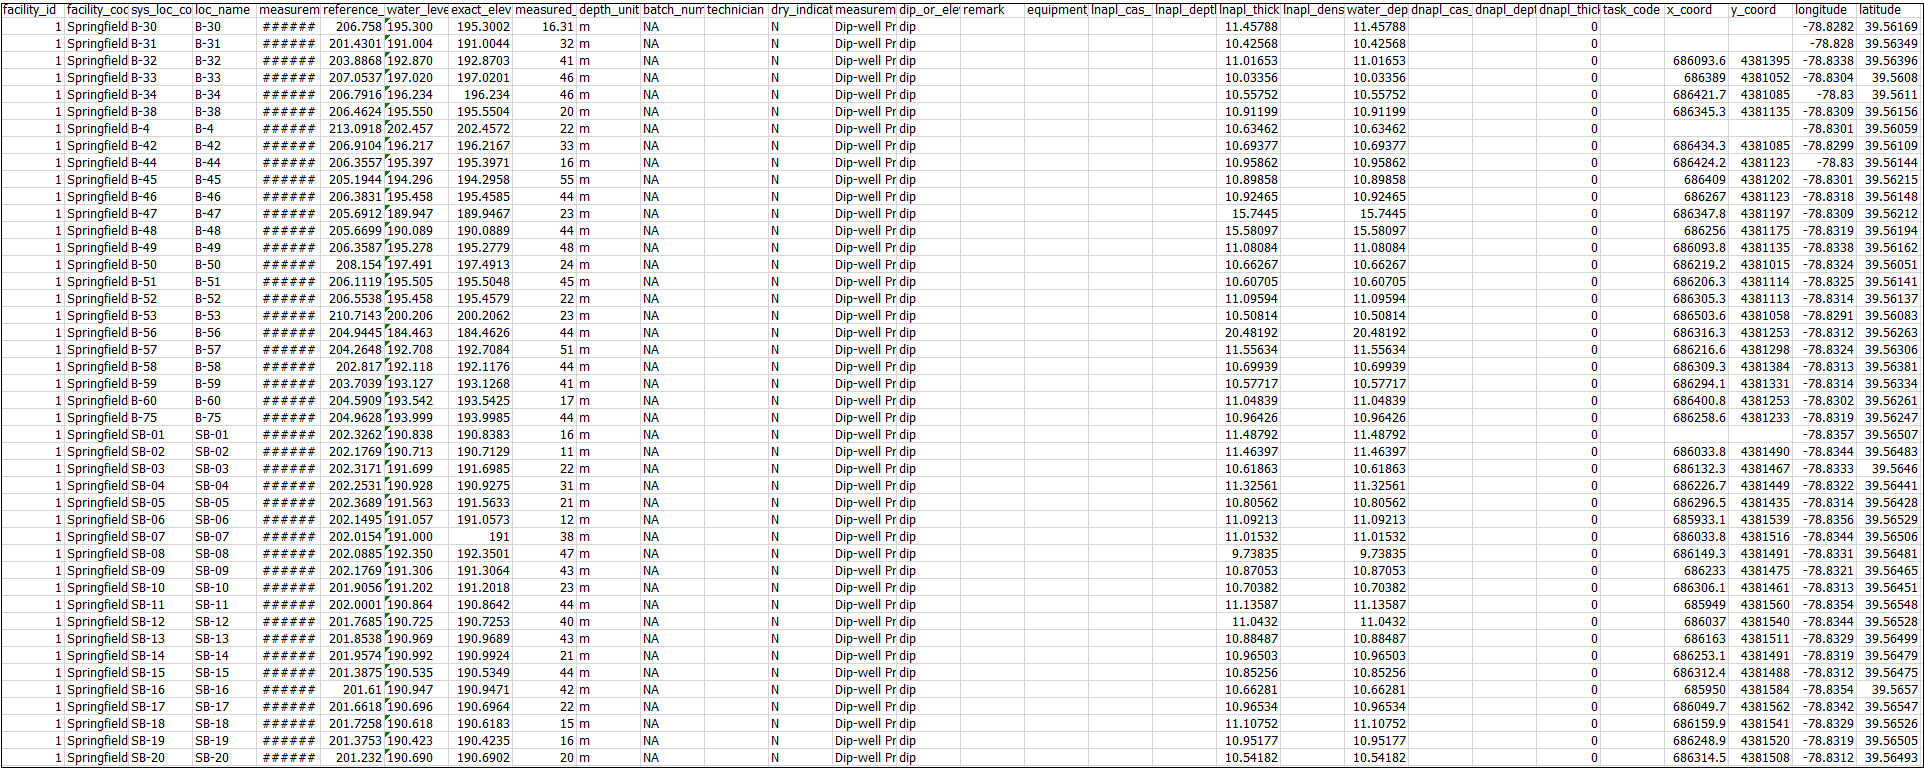Viewport: 1924px width, 768px height.
Task: Select the facility_id column header cell
Action: (32, 10)
